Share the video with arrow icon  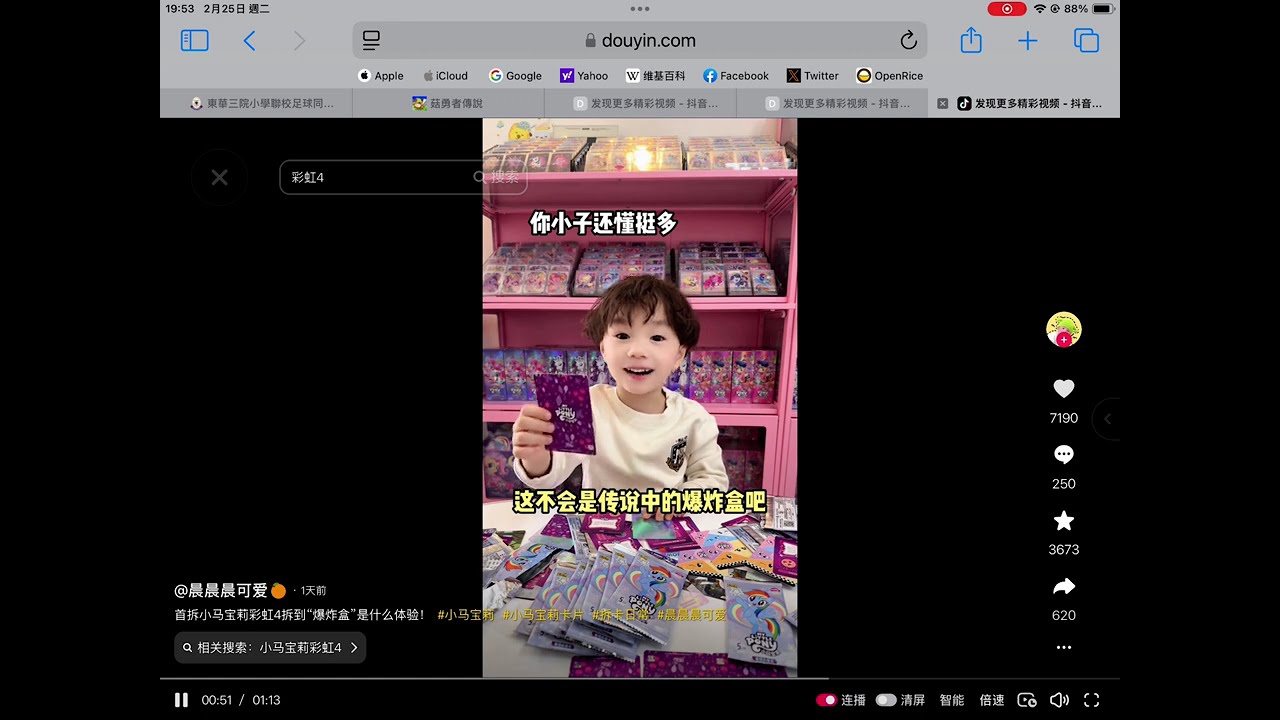(1064, 587)
